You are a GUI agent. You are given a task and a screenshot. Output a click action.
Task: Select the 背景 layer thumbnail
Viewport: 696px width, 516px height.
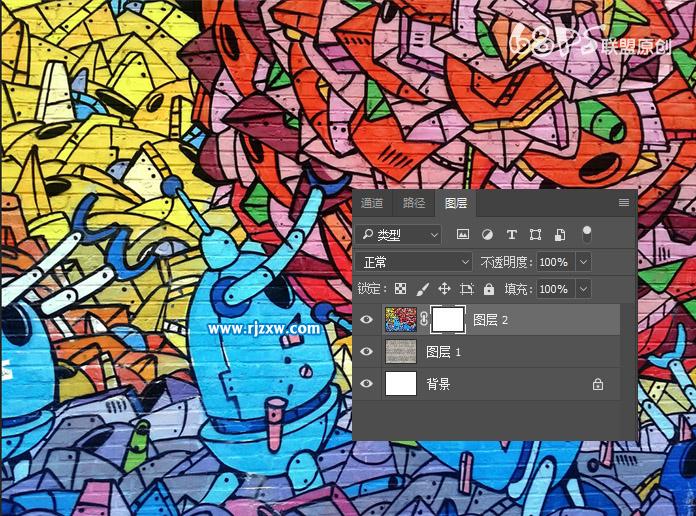pyautogui.click(x=401, y=384)
